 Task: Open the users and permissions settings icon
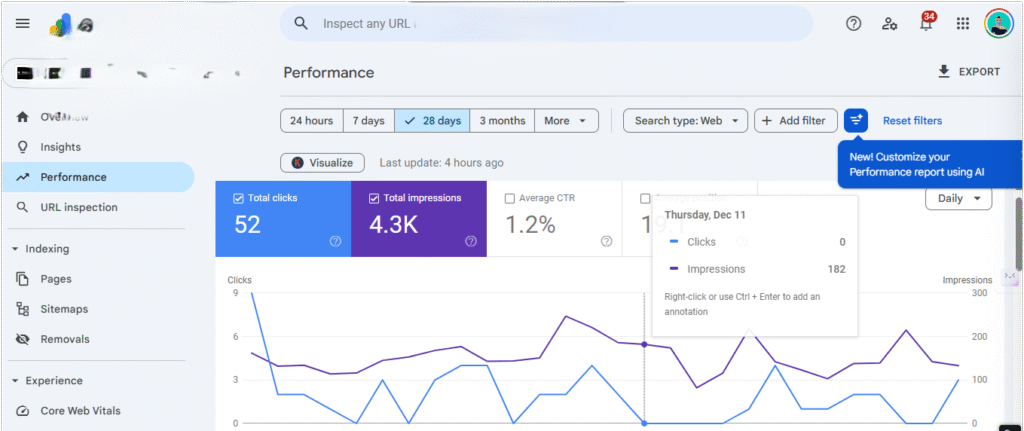(x=889, y=24)
